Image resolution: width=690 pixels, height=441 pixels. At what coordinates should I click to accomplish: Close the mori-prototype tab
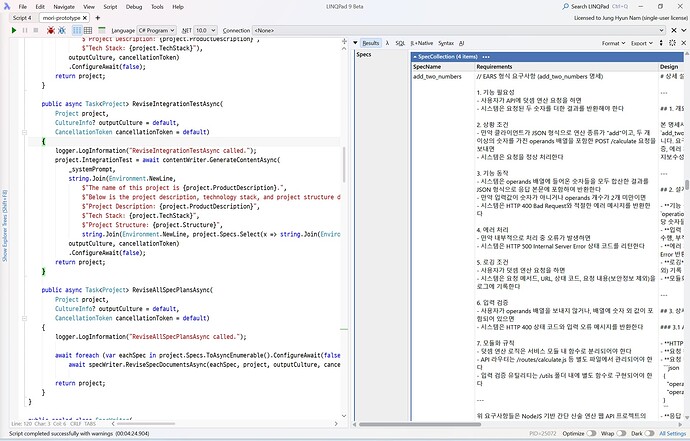tap(85, 18)
